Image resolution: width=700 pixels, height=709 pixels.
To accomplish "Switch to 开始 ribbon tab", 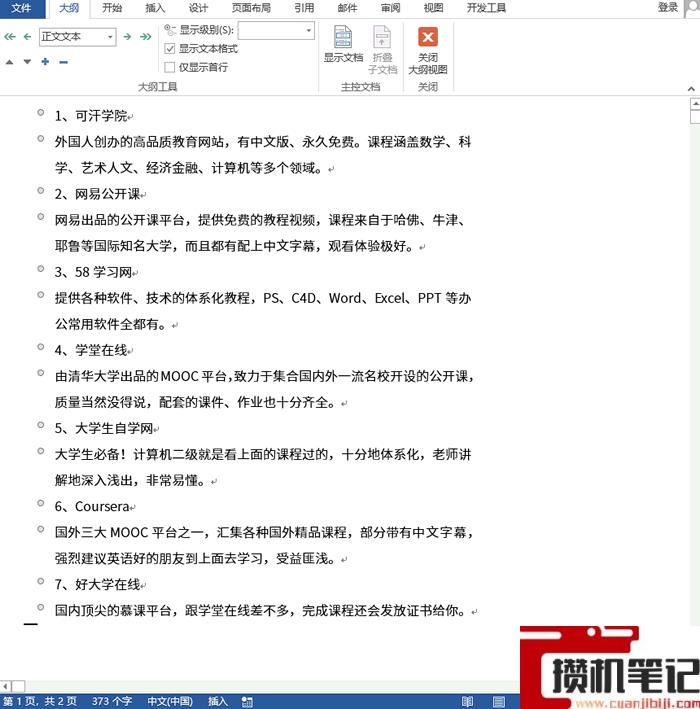I will (112, 8).
